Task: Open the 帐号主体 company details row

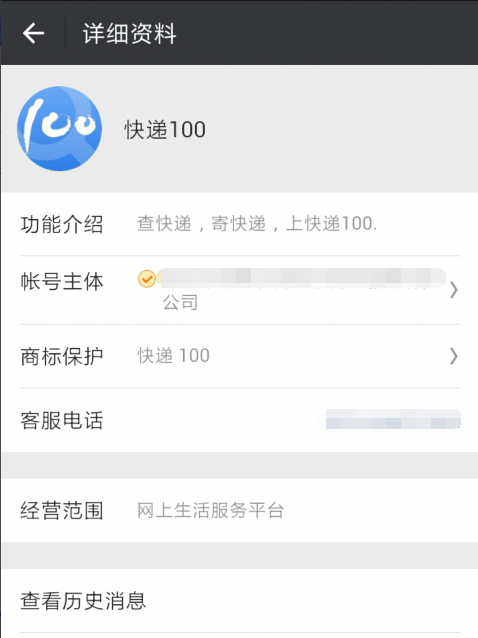Action: [x=239, y=290]
